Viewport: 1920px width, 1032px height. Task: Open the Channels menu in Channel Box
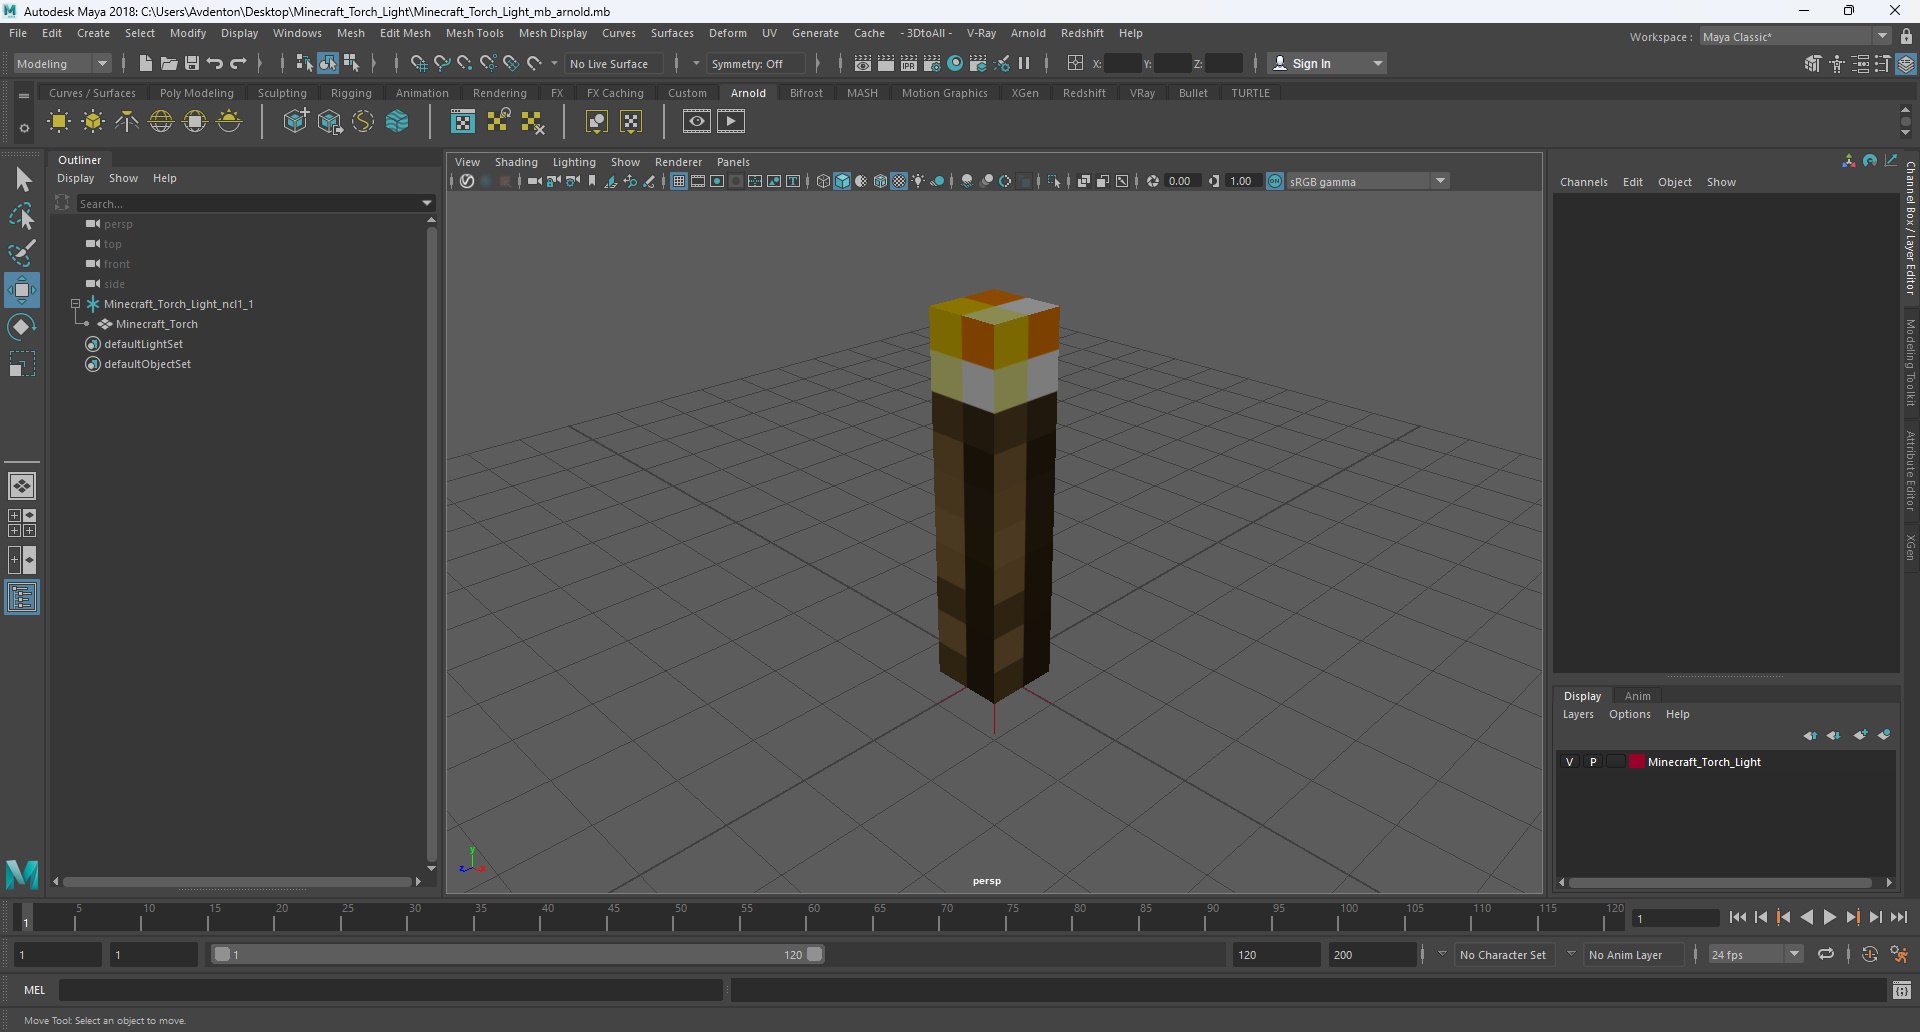[1583, 182]
